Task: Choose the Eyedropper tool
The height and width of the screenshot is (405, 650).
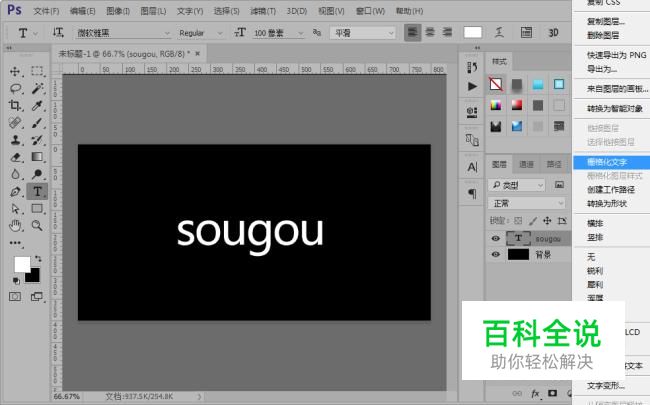Action: click(37, 105)
